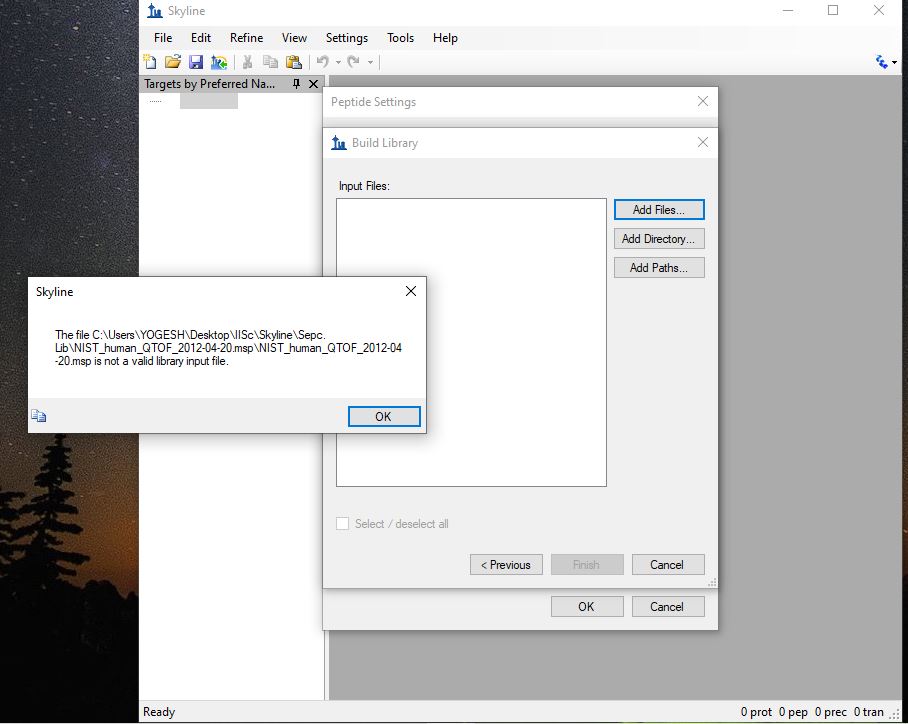Click Add Paths in Build Library
Screen dimensions: 908x724
(659, 268)
